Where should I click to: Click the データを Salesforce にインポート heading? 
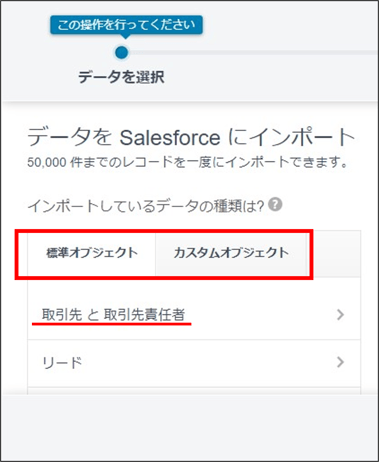[x=190, y=138]
